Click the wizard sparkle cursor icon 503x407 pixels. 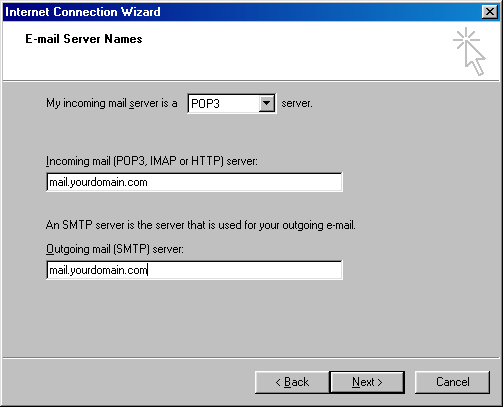tap(469, 51)
